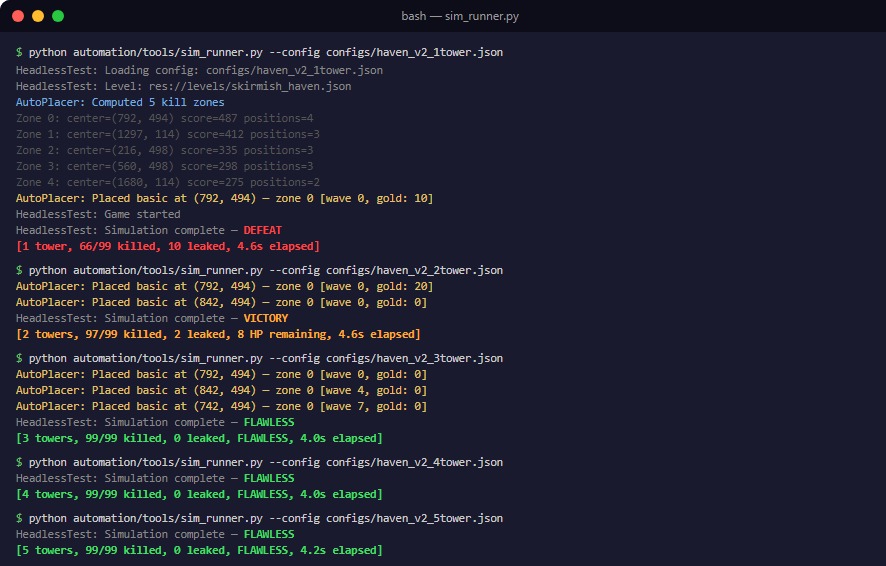Screen dimensions: 886x566
Task: Click the 'HeadlessTest: Game started' line
Action: [98, 214]
